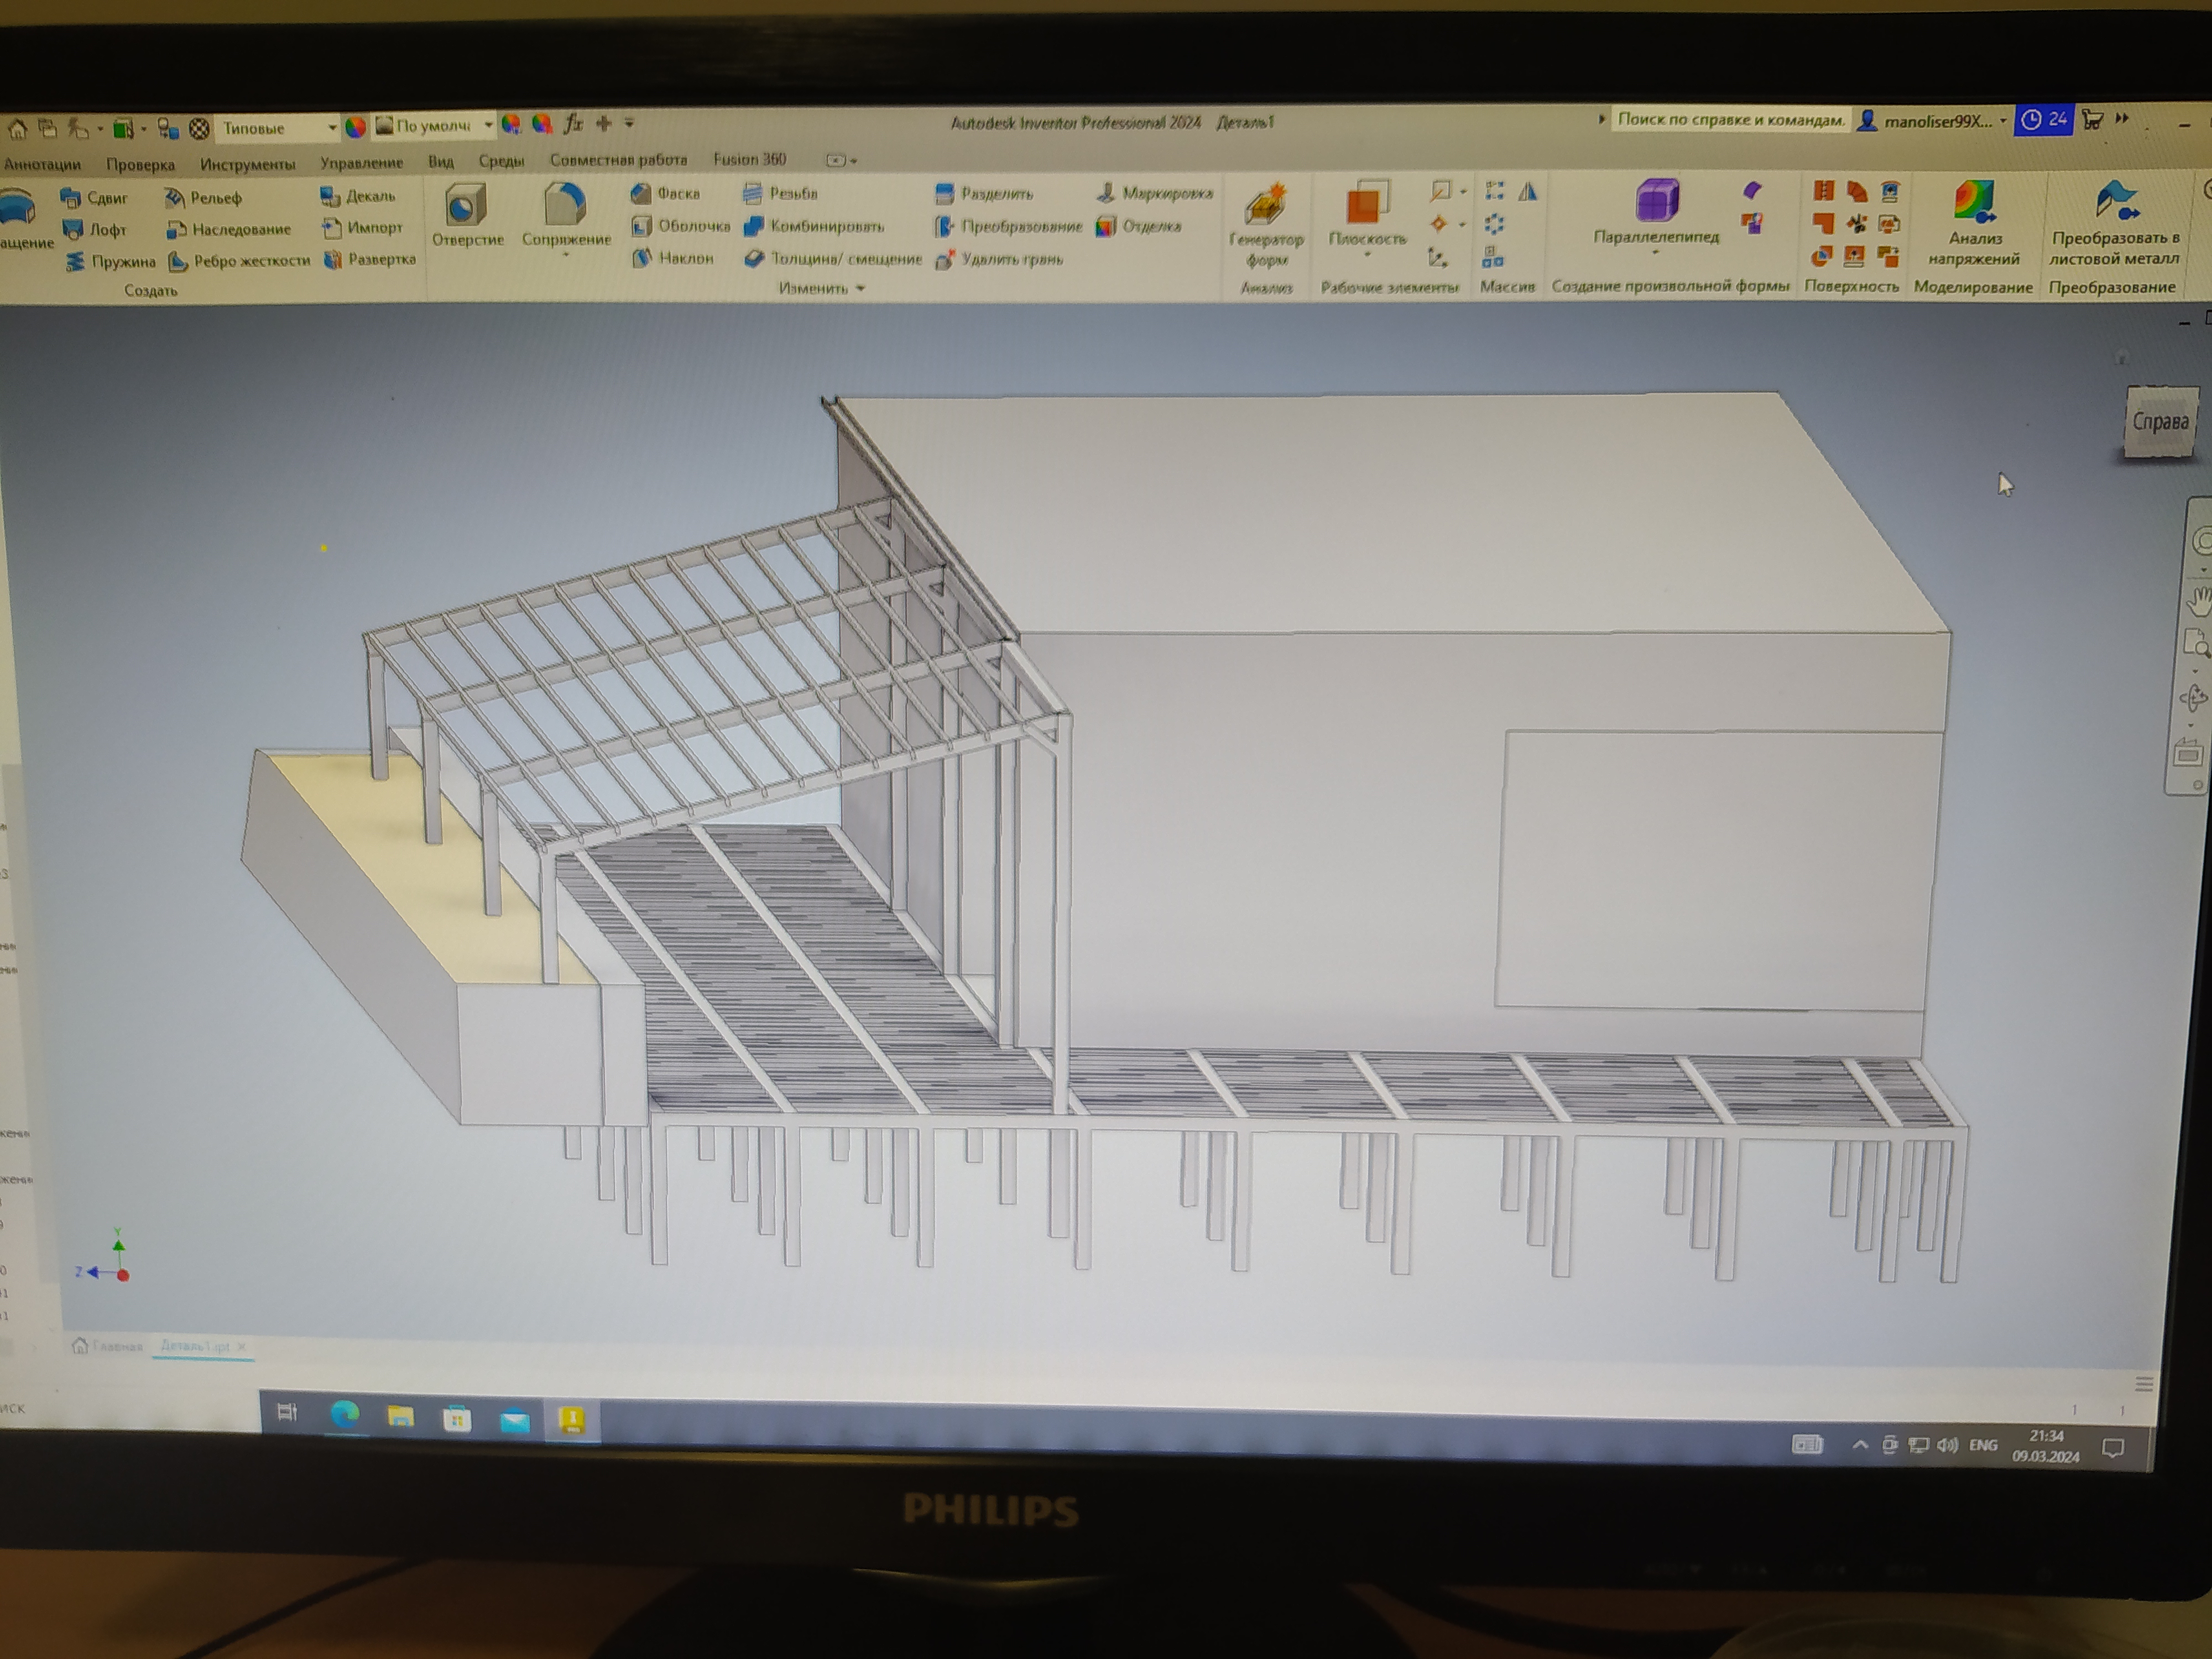Click the Разделить (Split) tool
The height and width of the screenshot is (1659, 2212).
point(984,193)
